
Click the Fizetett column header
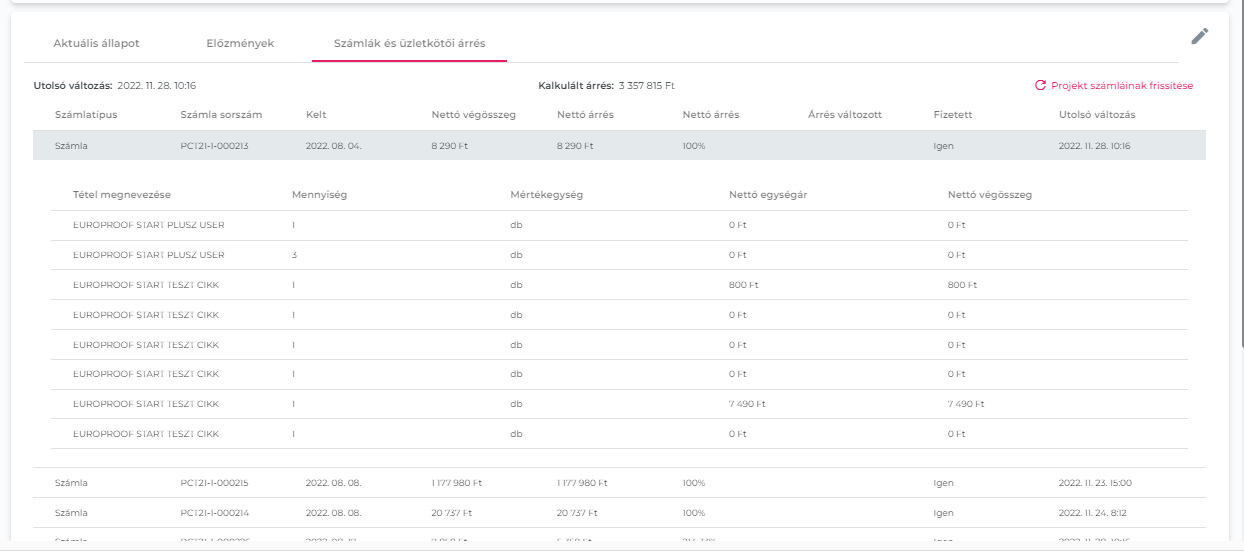(952, 115)
